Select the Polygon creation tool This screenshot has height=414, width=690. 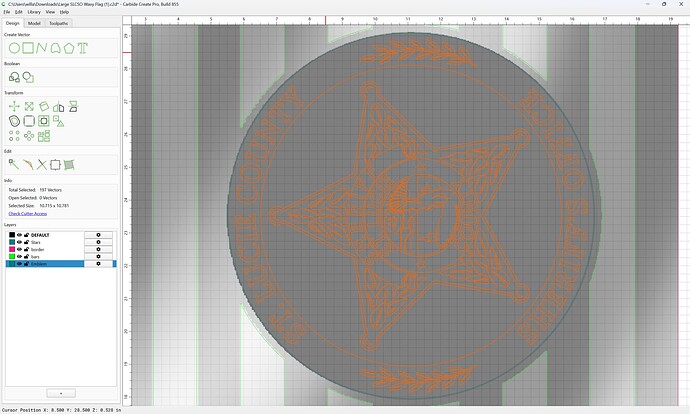(x=69, y=48)
